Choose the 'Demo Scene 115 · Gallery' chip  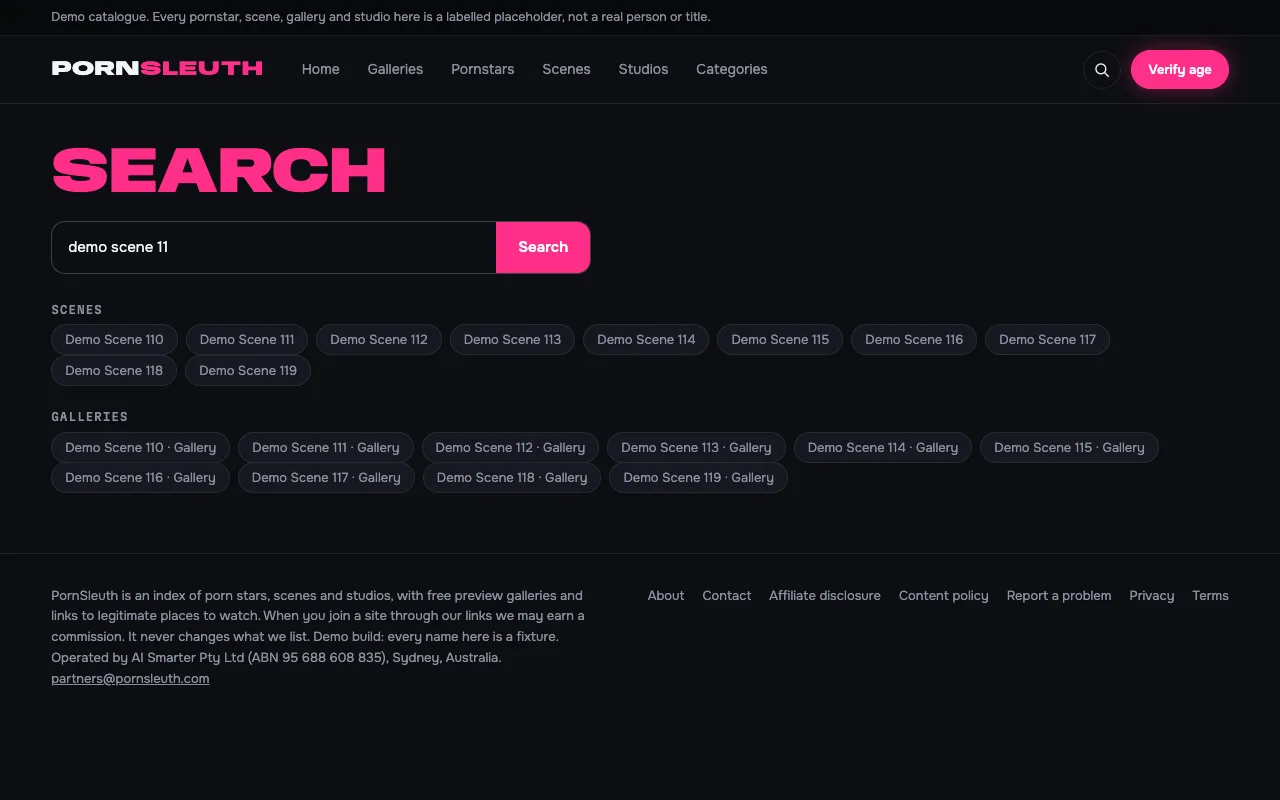tap(1069, 447)
